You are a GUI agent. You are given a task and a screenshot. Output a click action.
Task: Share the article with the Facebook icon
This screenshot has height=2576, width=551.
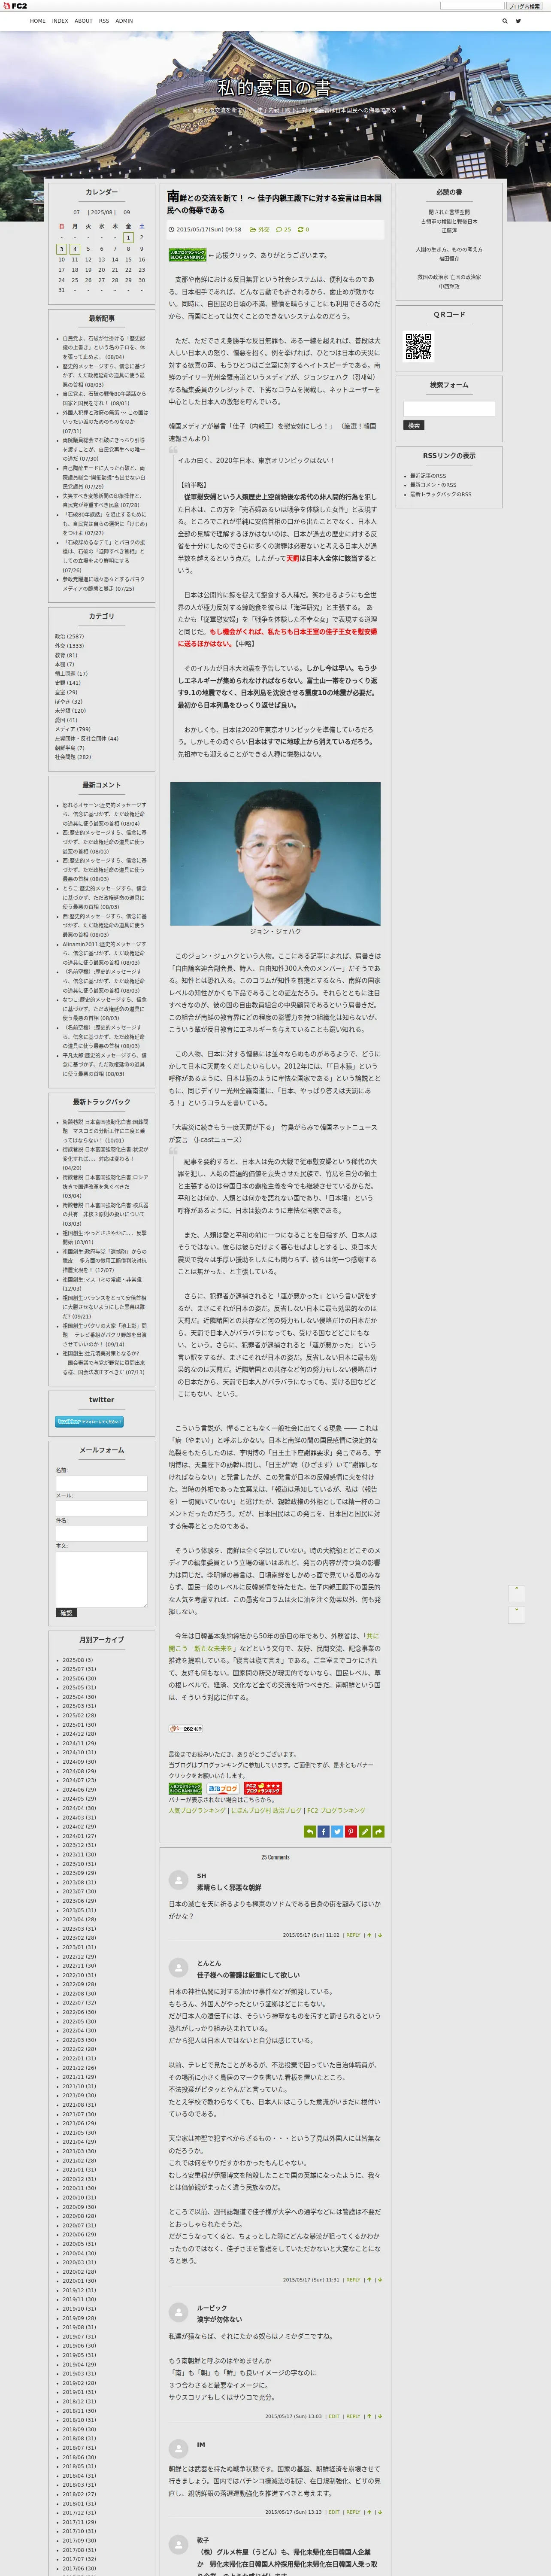point(323,1831)
